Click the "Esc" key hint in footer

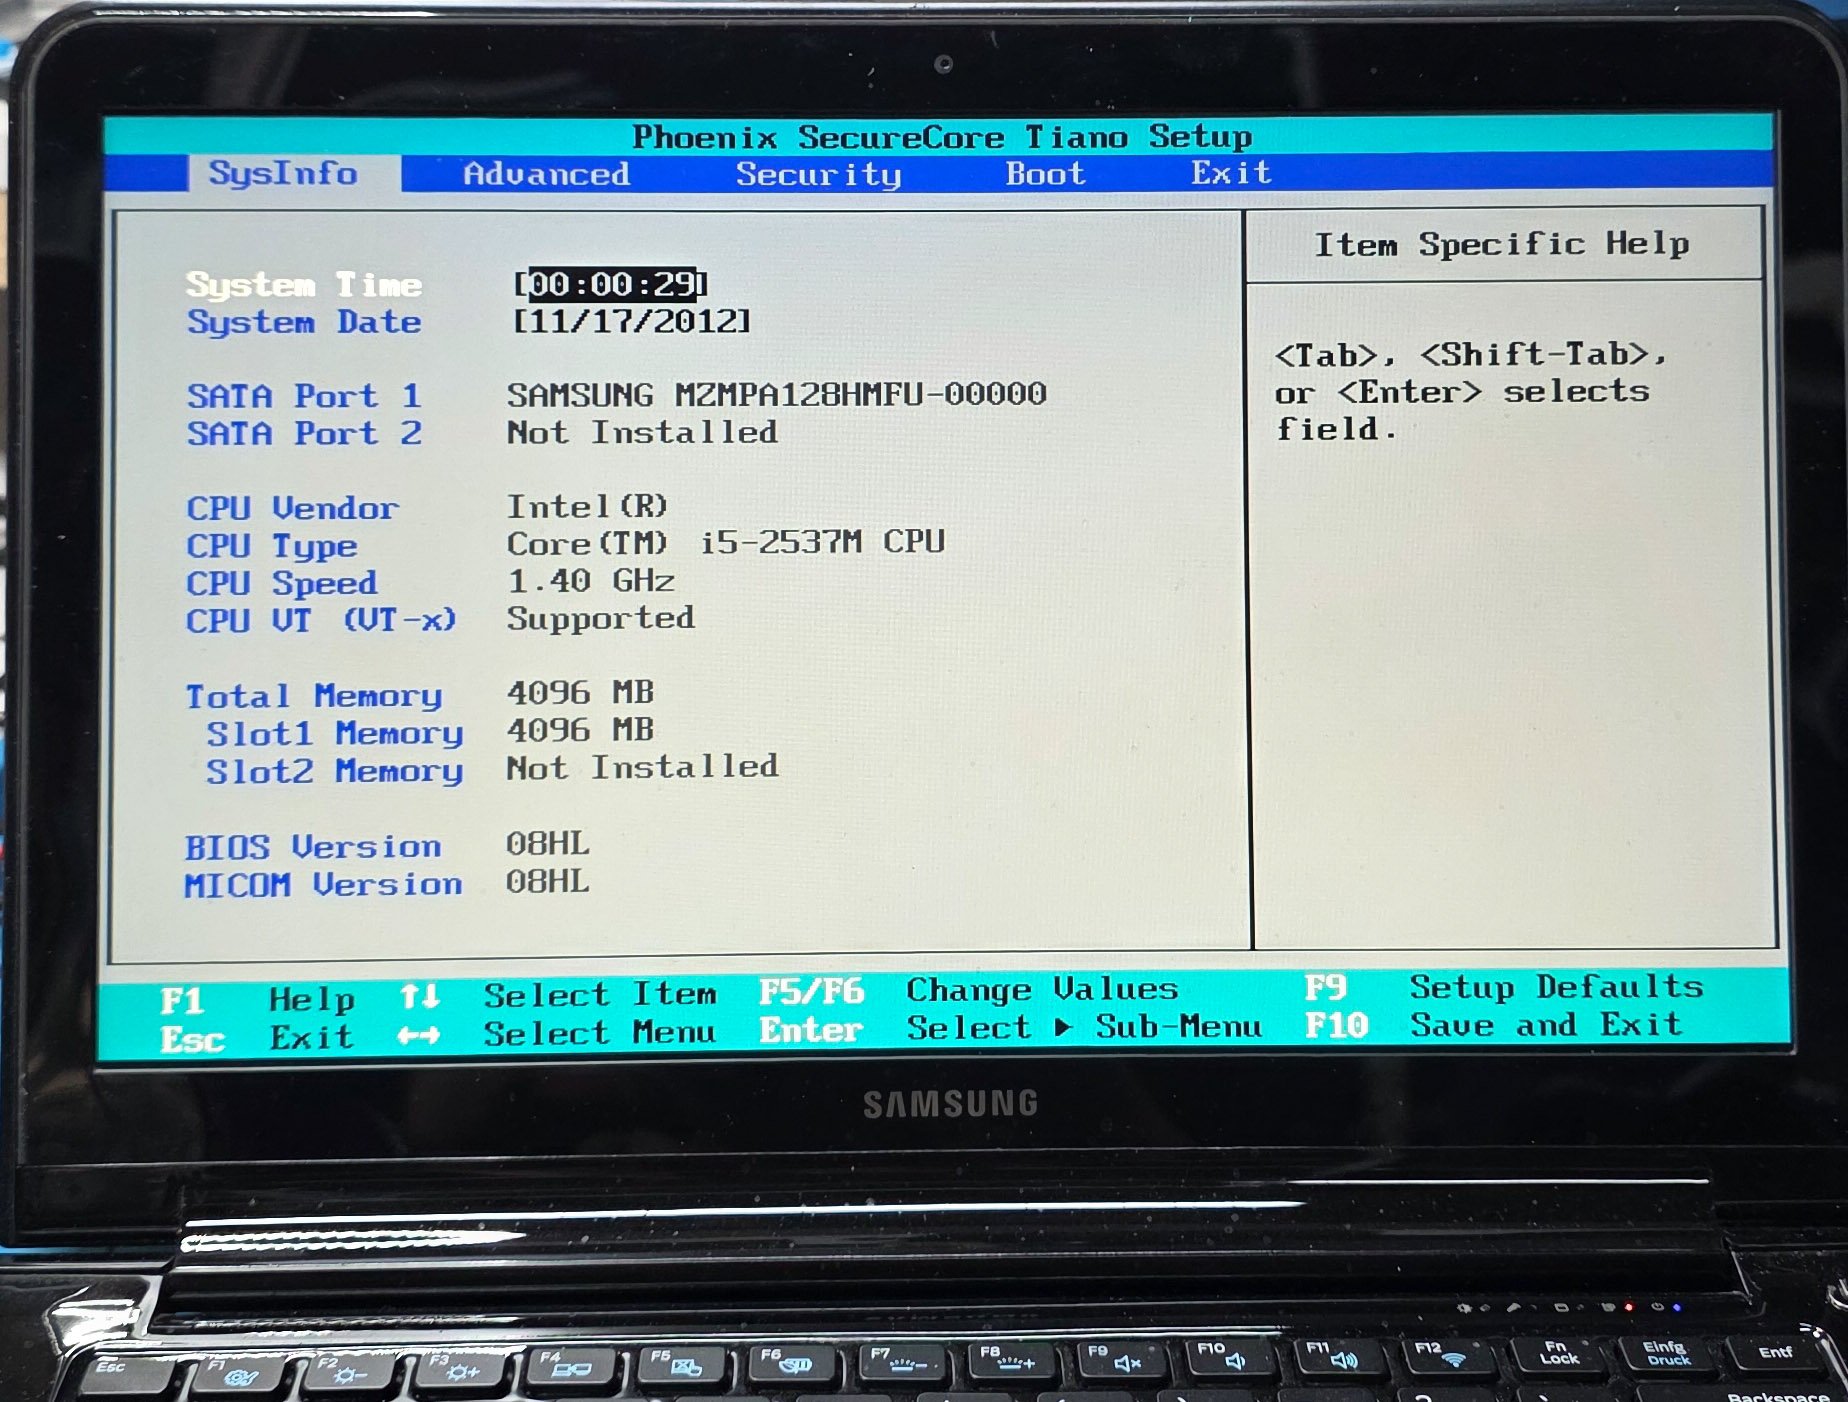[x=192, y=1039]
